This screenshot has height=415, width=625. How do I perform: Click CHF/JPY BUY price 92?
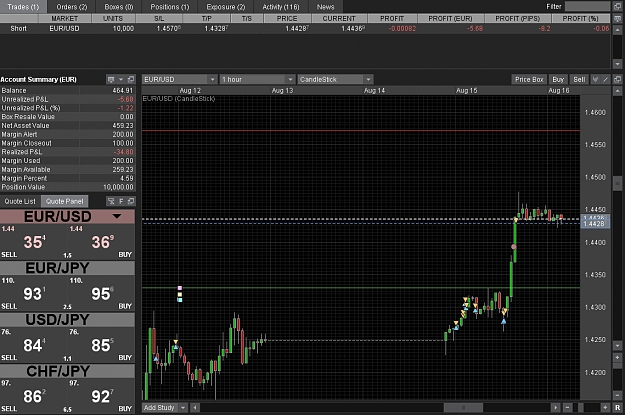click(x=103, y=396)
